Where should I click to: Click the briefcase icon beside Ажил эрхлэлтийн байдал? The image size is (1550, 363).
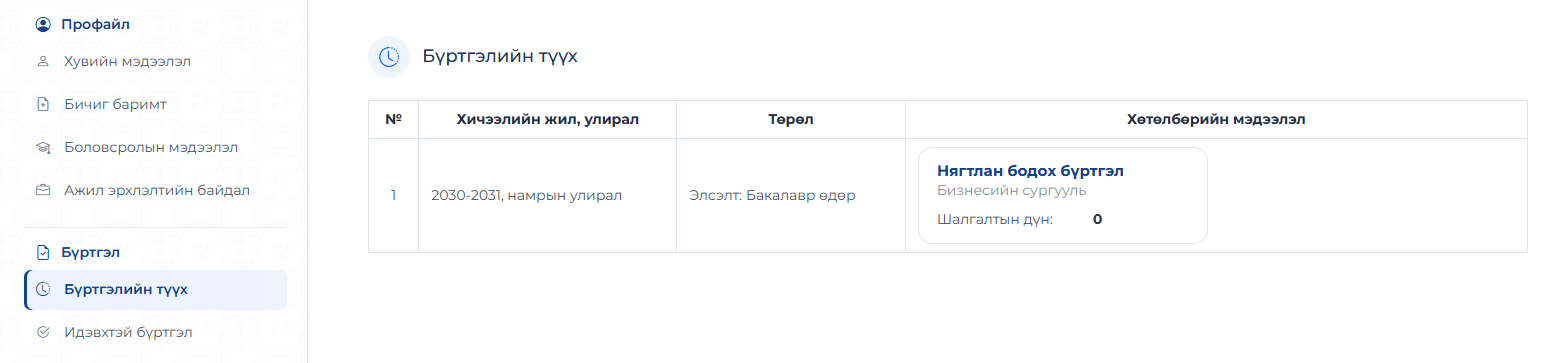[42, 190]
